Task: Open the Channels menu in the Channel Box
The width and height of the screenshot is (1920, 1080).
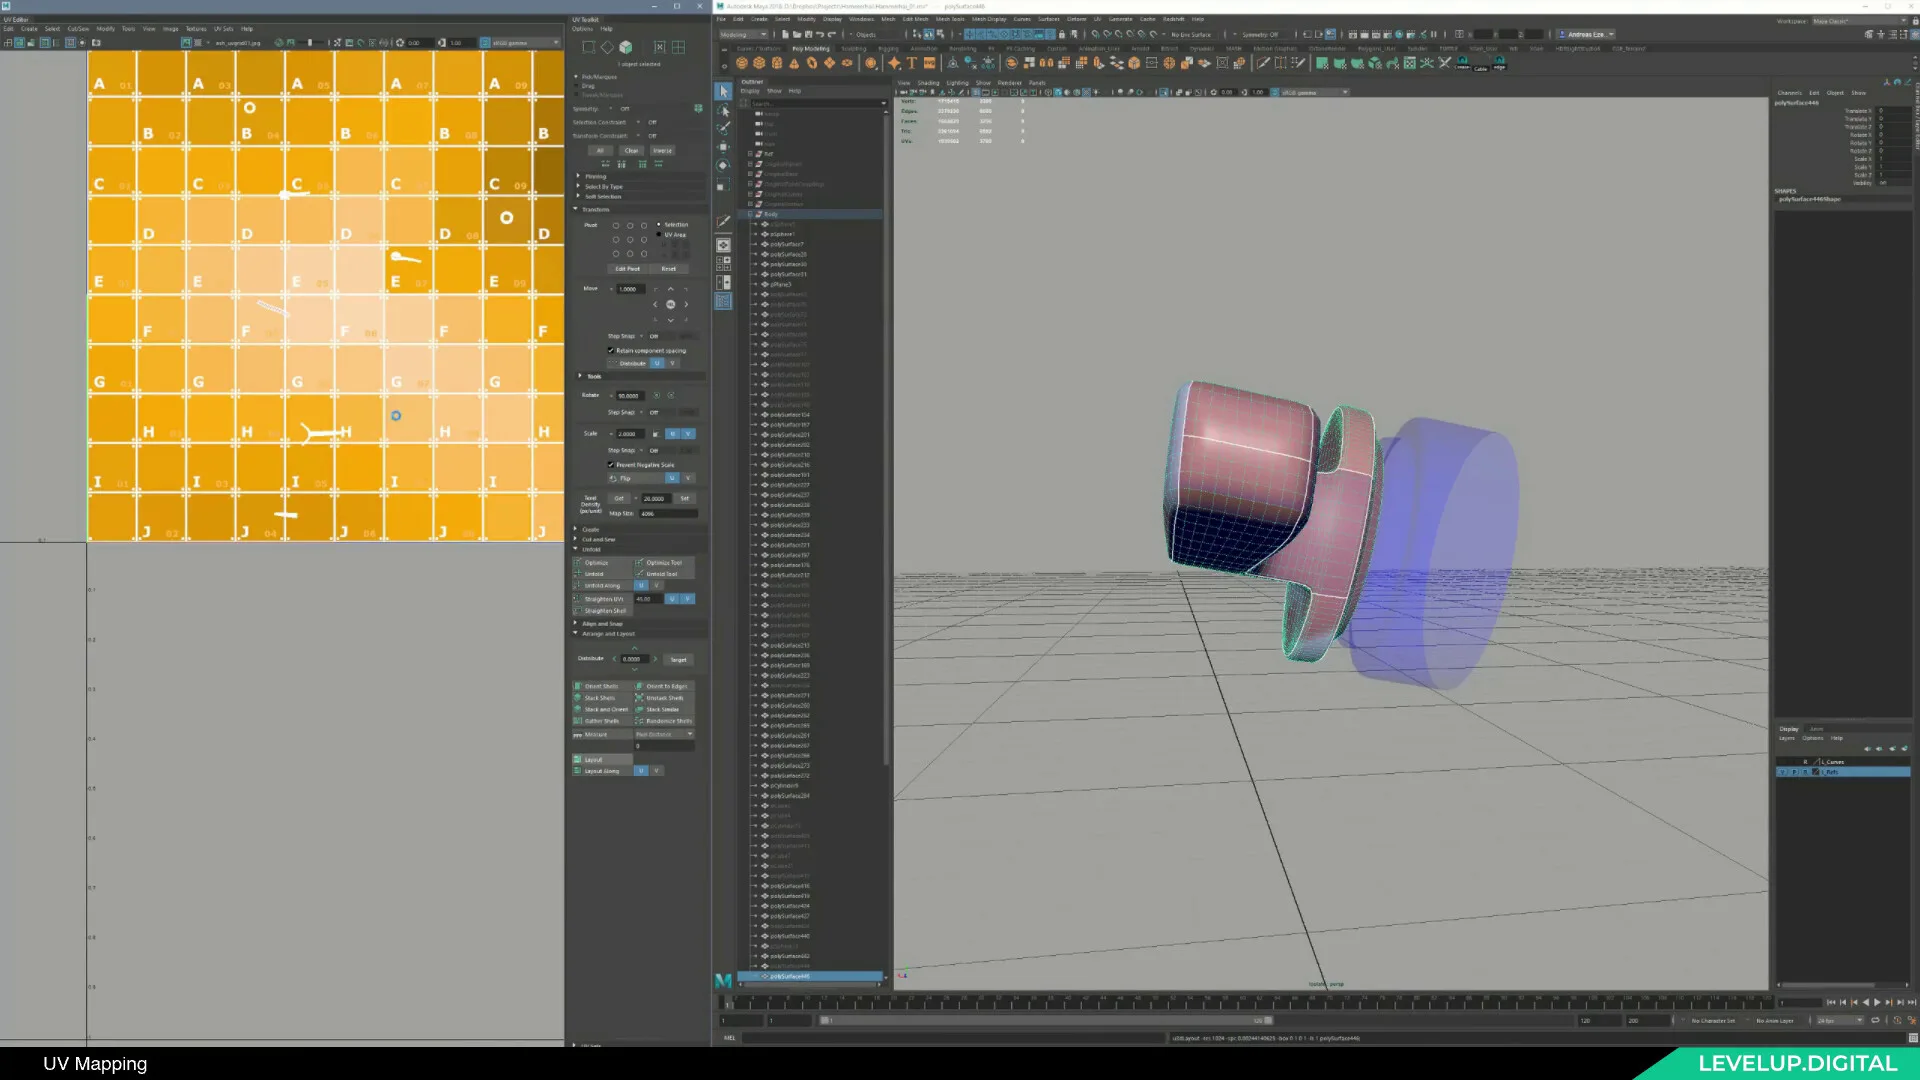Action: pos(1790,93)
